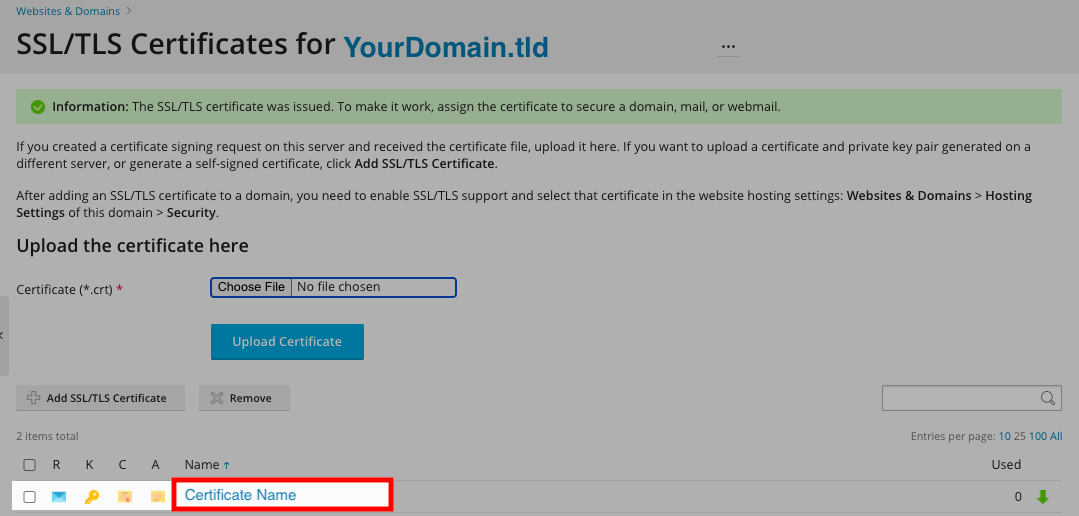1079x516 pixels.
Task: Show All entries per page
Action: click(1056, 437)
